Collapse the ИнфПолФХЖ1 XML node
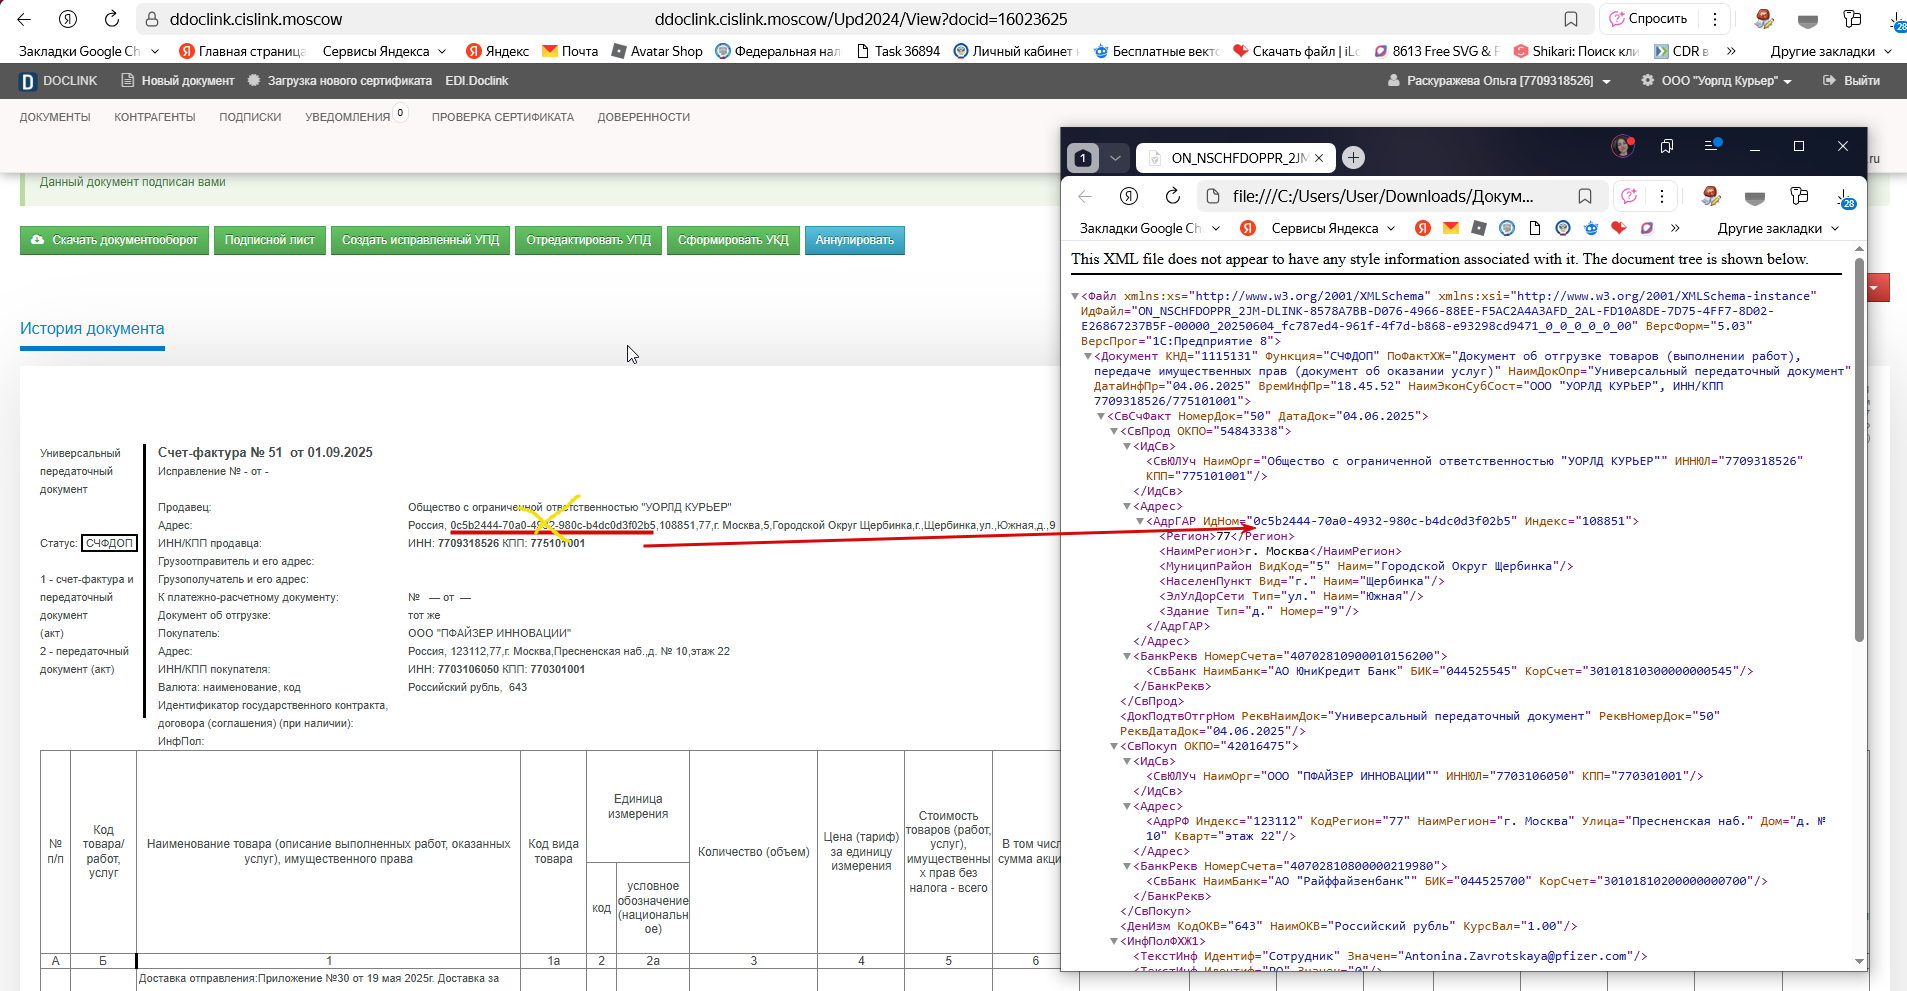The height and width of the screenshot is (991, 1907). tap(1114, 941)
